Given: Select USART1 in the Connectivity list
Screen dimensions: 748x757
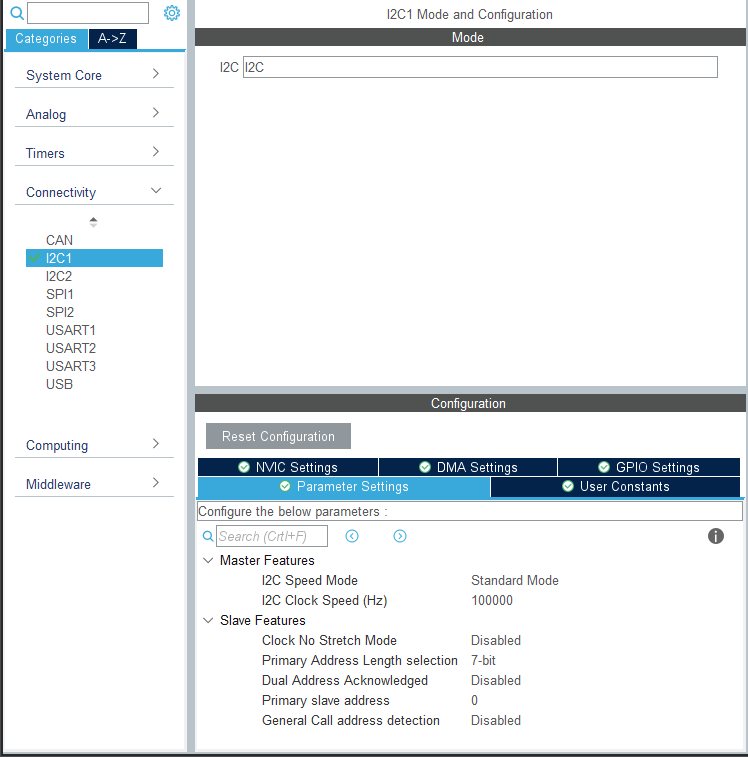Looking at the screenshot, I should coord(71,330).
